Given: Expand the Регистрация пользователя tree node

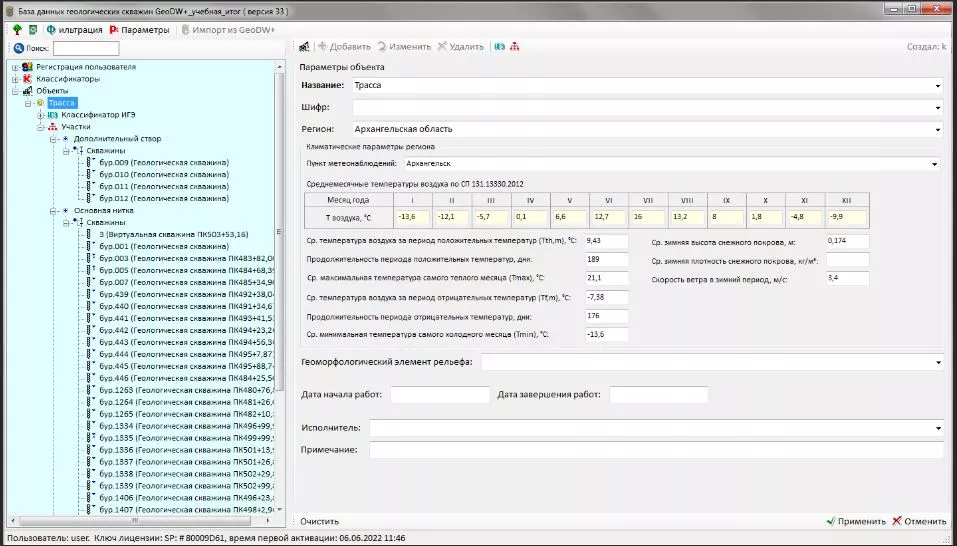Looking at the screenshot, I should 15,67.
